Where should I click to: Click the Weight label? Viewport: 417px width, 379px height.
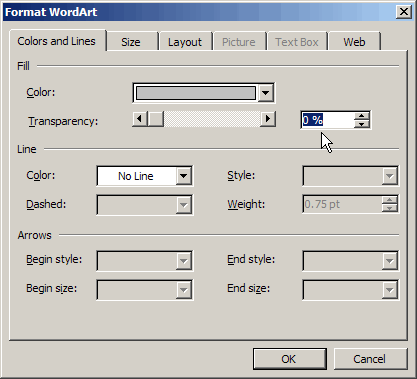[246, 204]
